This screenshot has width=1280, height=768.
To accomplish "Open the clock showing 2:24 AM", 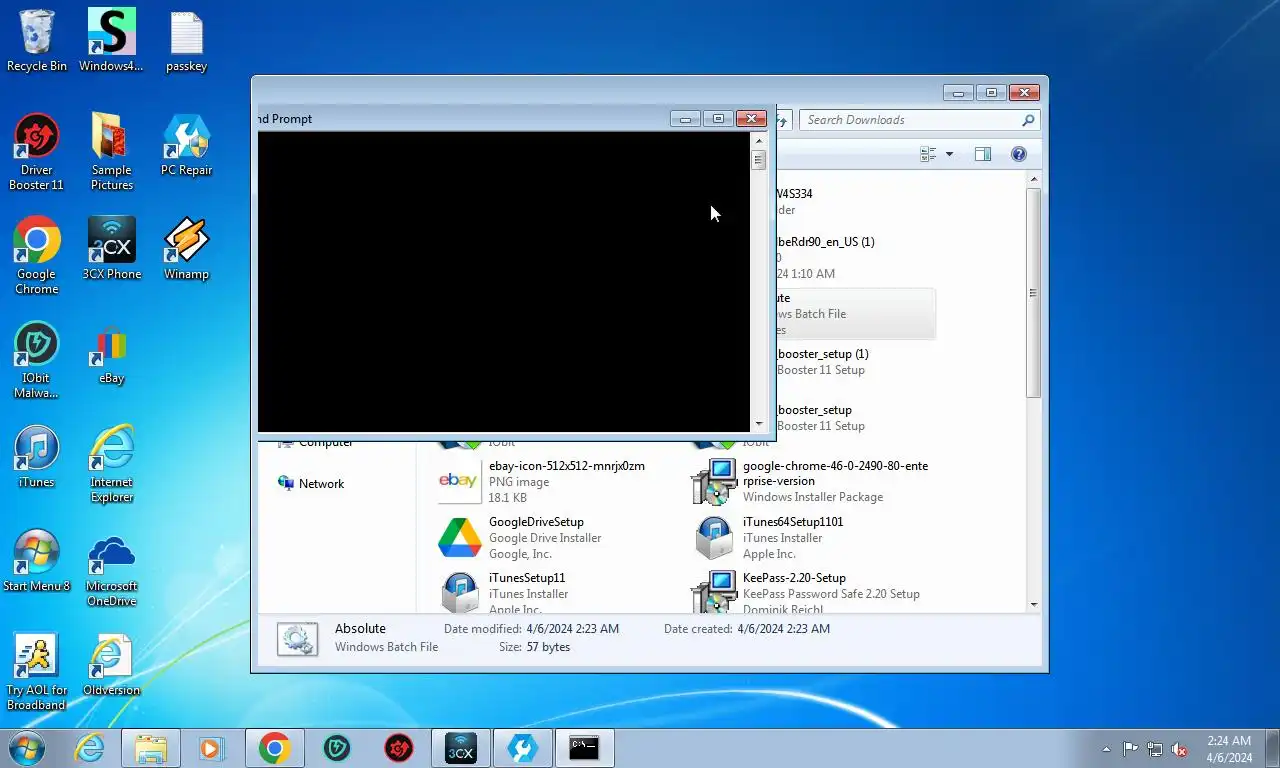I will 1227,749.
